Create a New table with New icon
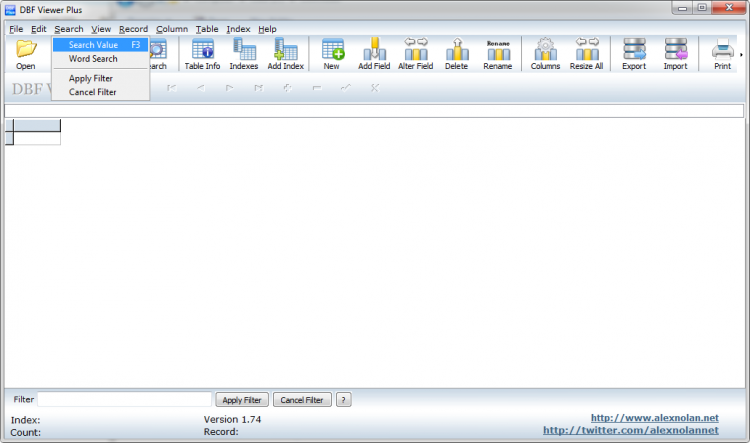Image resolution: width=750 pixels, height=443 pixels. pyautogui.click(x=332, y=54)
